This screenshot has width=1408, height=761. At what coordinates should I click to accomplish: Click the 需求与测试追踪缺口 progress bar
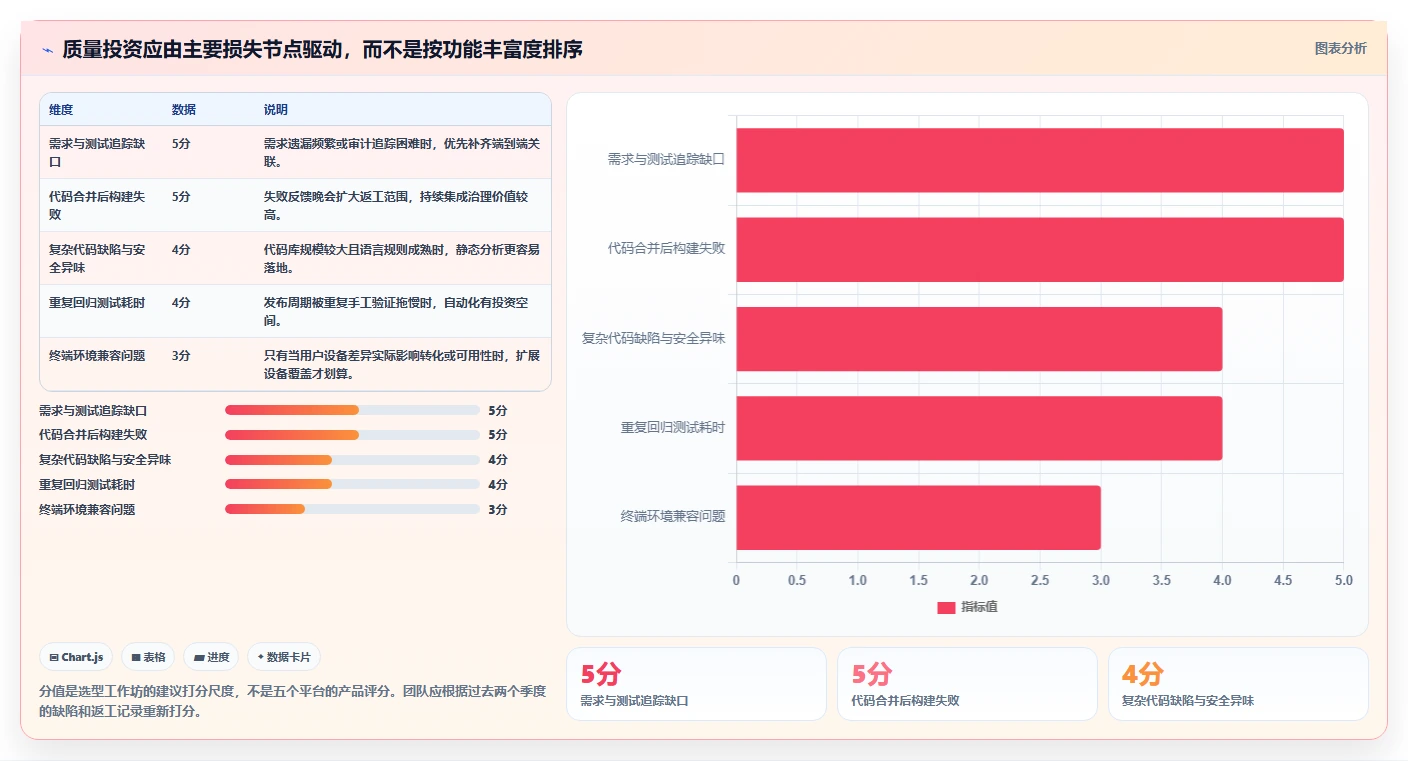click(x=352, y=410)
